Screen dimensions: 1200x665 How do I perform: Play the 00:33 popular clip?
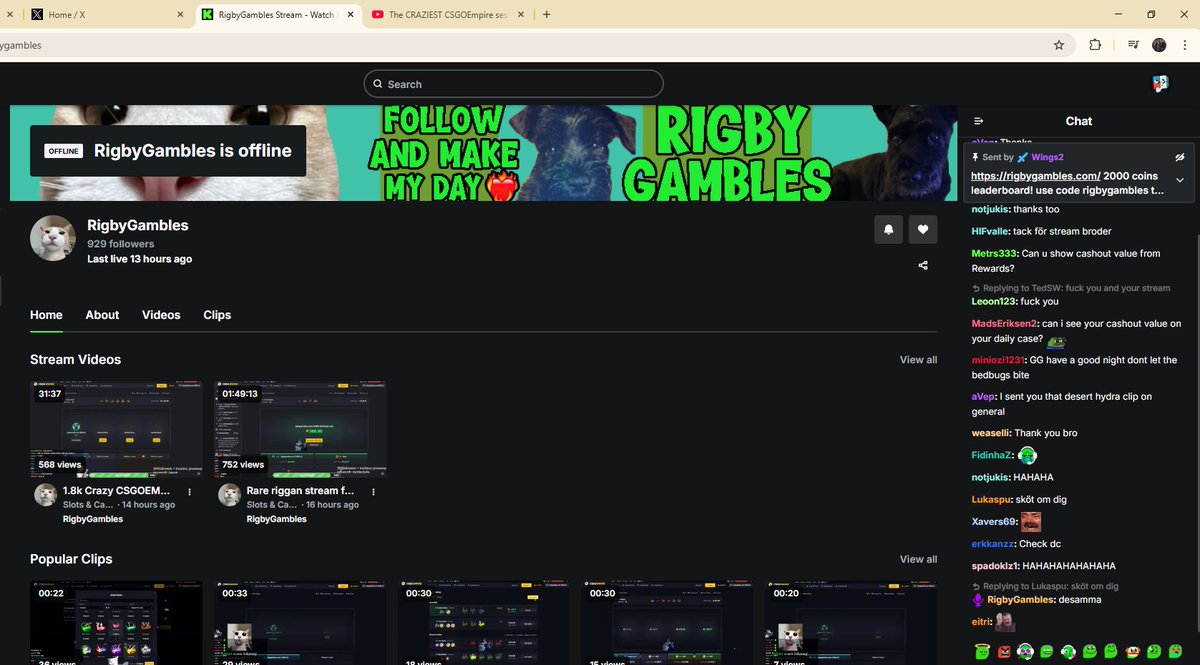click(x=300, y=622)
